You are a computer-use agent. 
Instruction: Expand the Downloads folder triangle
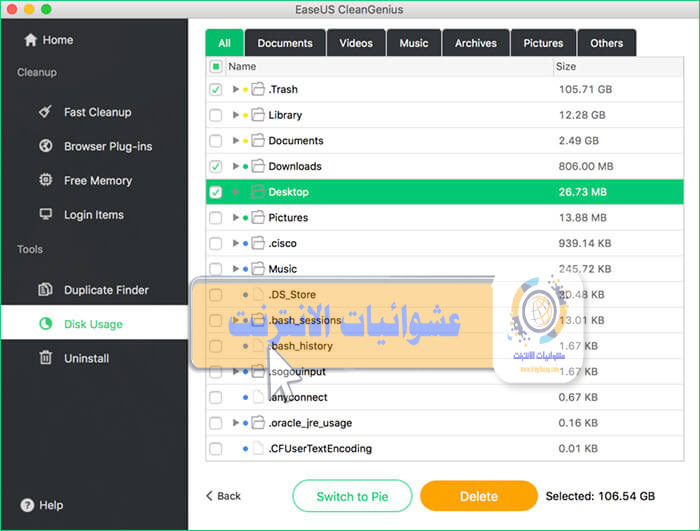click(x=236, y=166)
